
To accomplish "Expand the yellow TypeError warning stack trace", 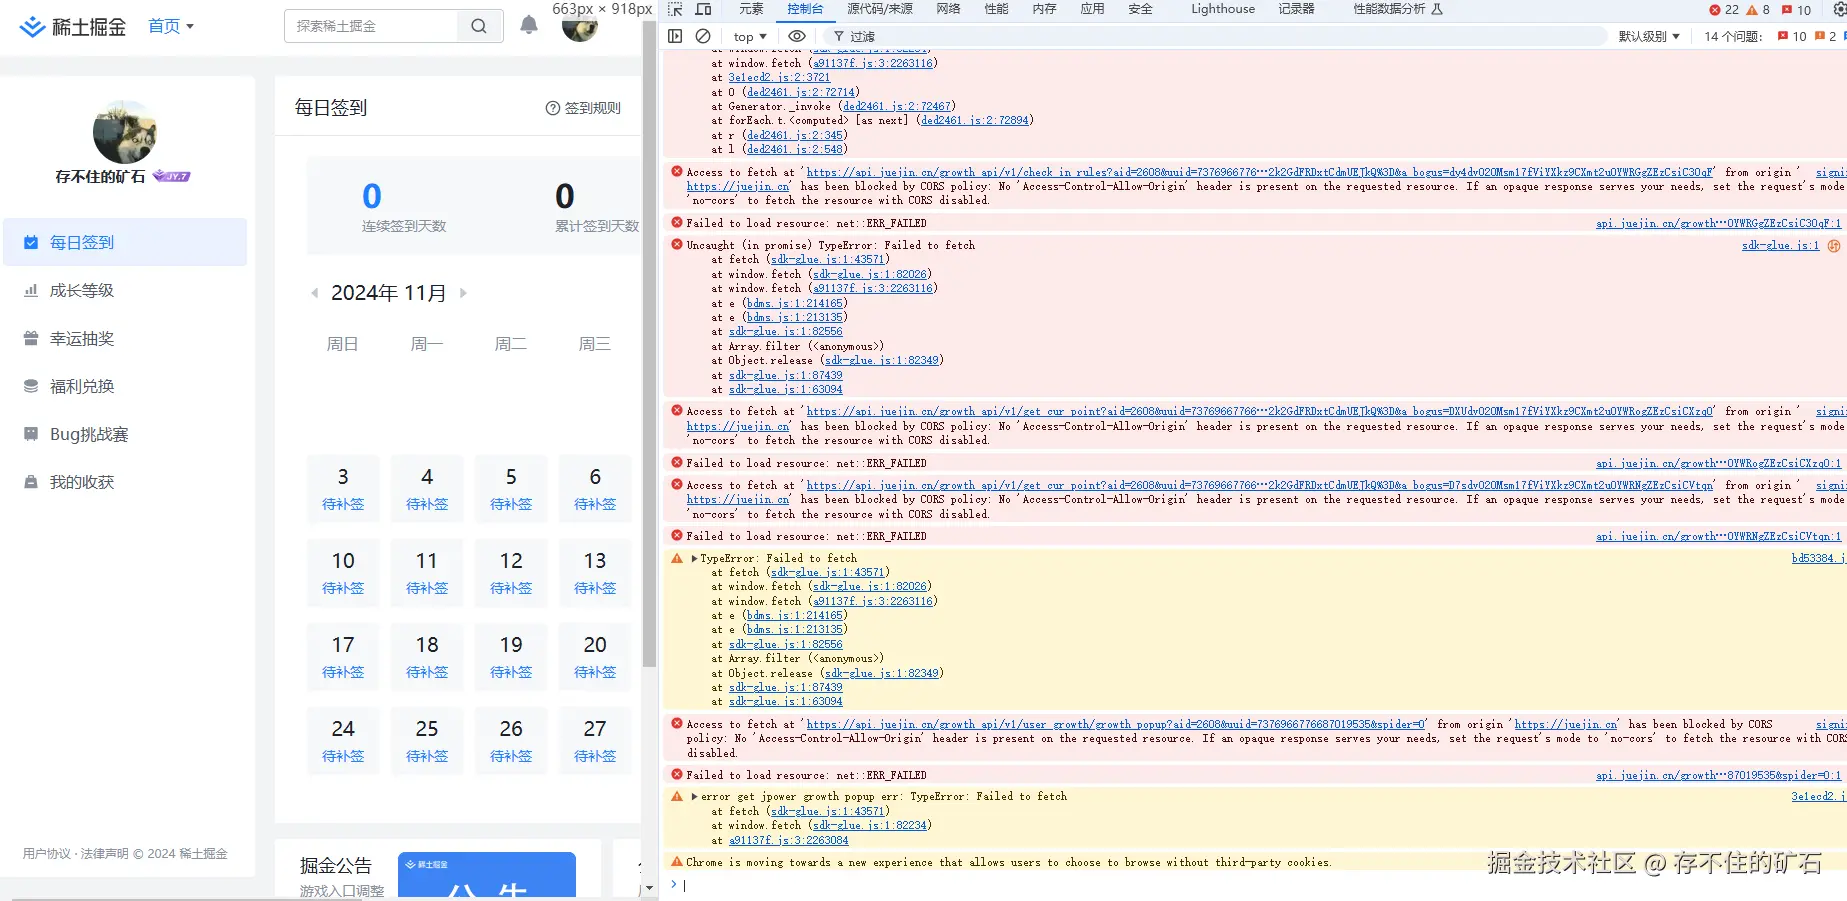I will point(695,559).
